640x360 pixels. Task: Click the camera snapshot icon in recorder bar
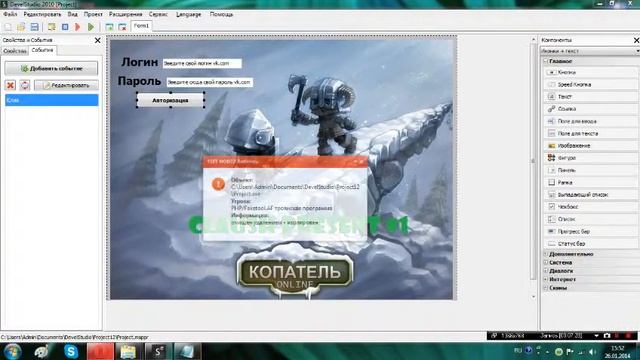coord(607,336)
